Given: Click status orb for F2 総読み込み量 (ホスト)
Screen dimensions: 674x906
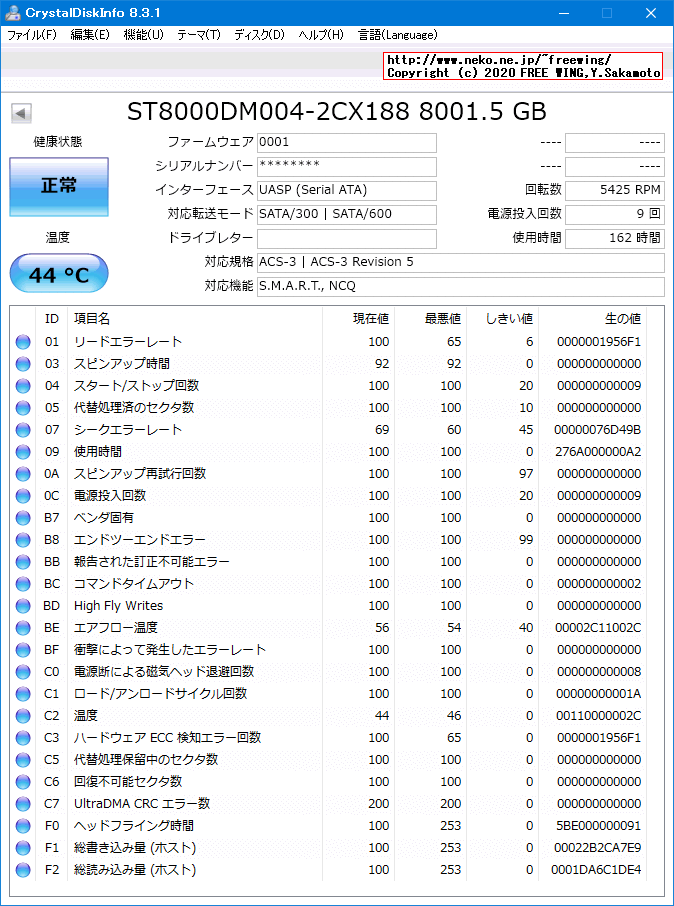Looking at the screenshot, I should point(23,870).
